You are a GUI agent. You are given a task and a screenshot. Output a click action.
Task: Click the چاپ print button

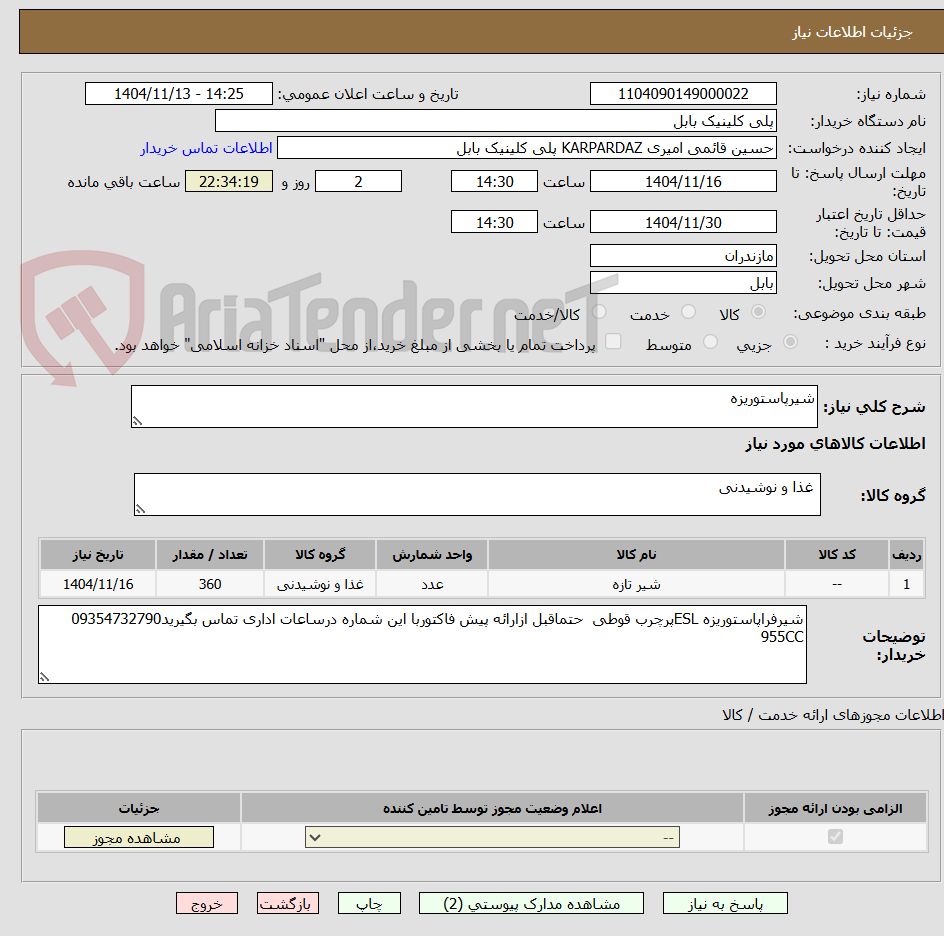[369, 903]
